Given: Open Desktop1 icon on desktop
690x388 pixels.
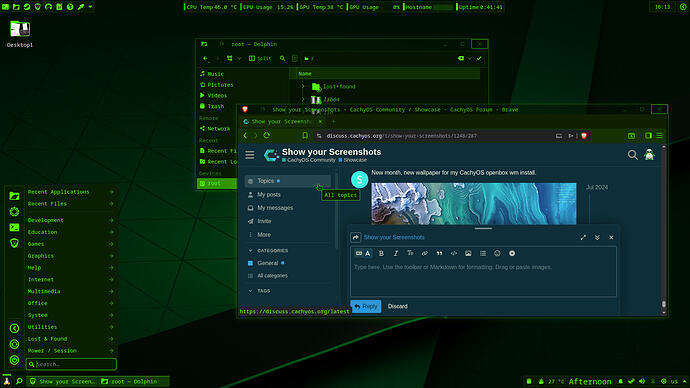Looking at the screenshot, I should coord(20,33).
